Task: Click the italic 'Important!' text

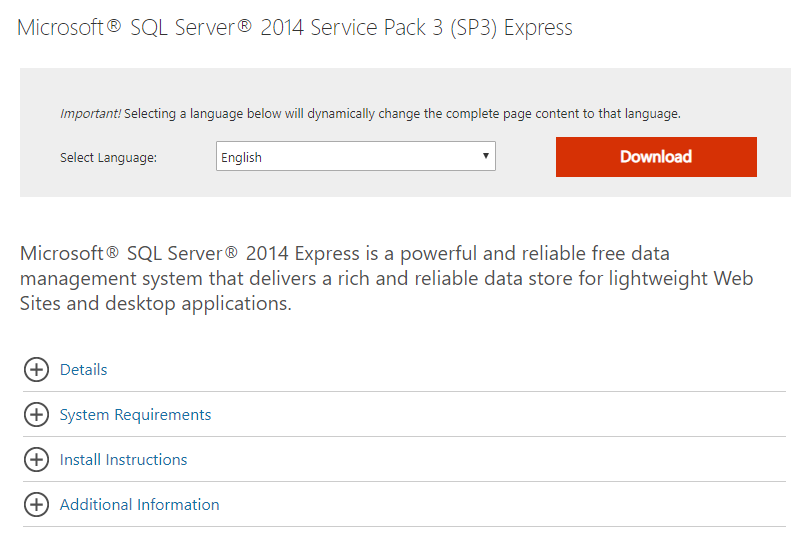Action: 90,114
